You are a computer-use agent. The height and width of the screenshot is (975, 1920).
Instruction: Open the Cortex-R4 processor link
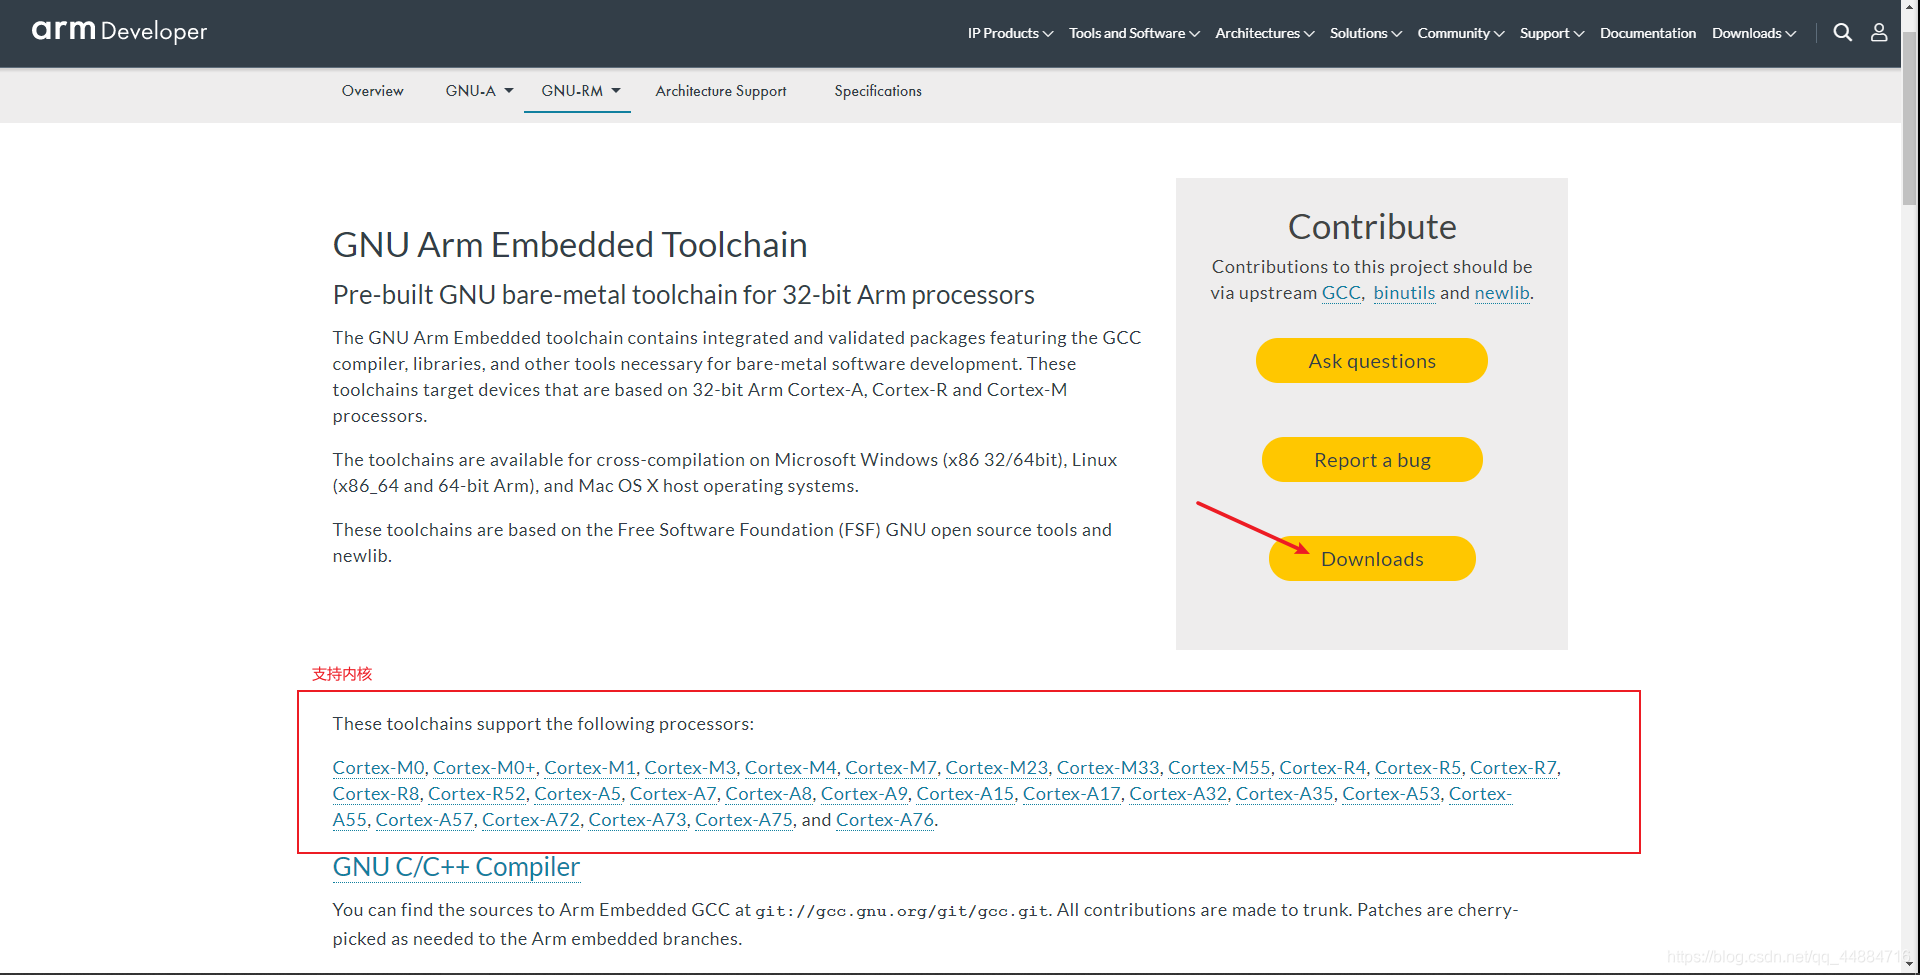tap(1322, 768)
